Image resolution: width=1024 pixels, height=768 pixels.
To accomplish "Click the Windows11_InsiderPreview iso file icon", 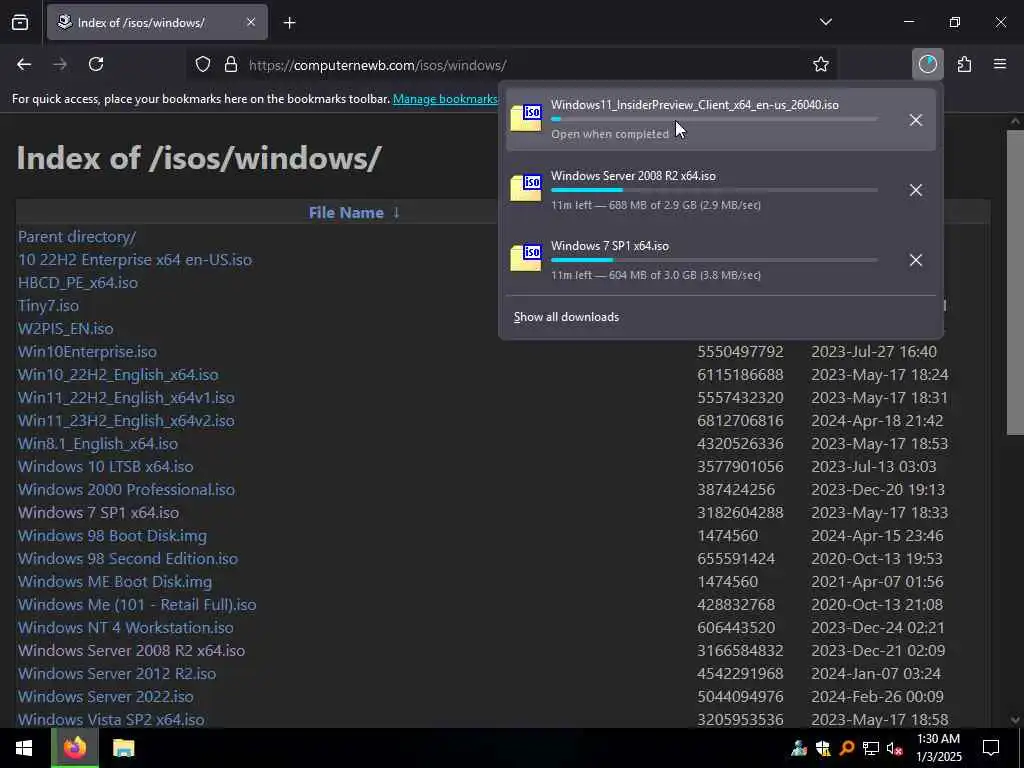I will pos(526,118).
